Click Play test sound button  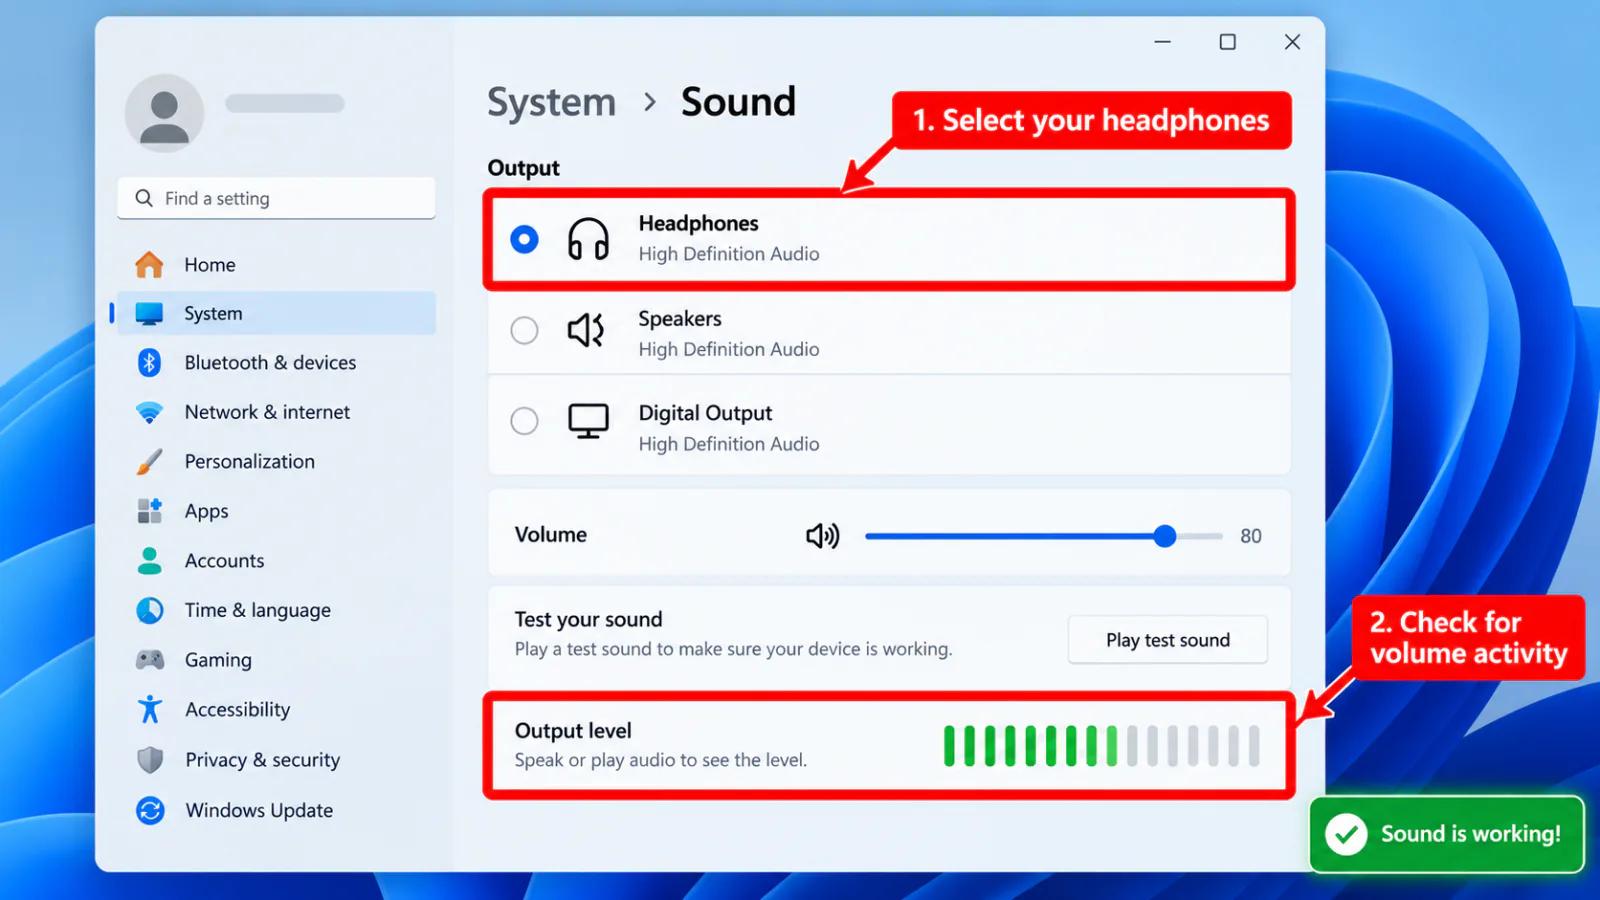point(1168,640)
